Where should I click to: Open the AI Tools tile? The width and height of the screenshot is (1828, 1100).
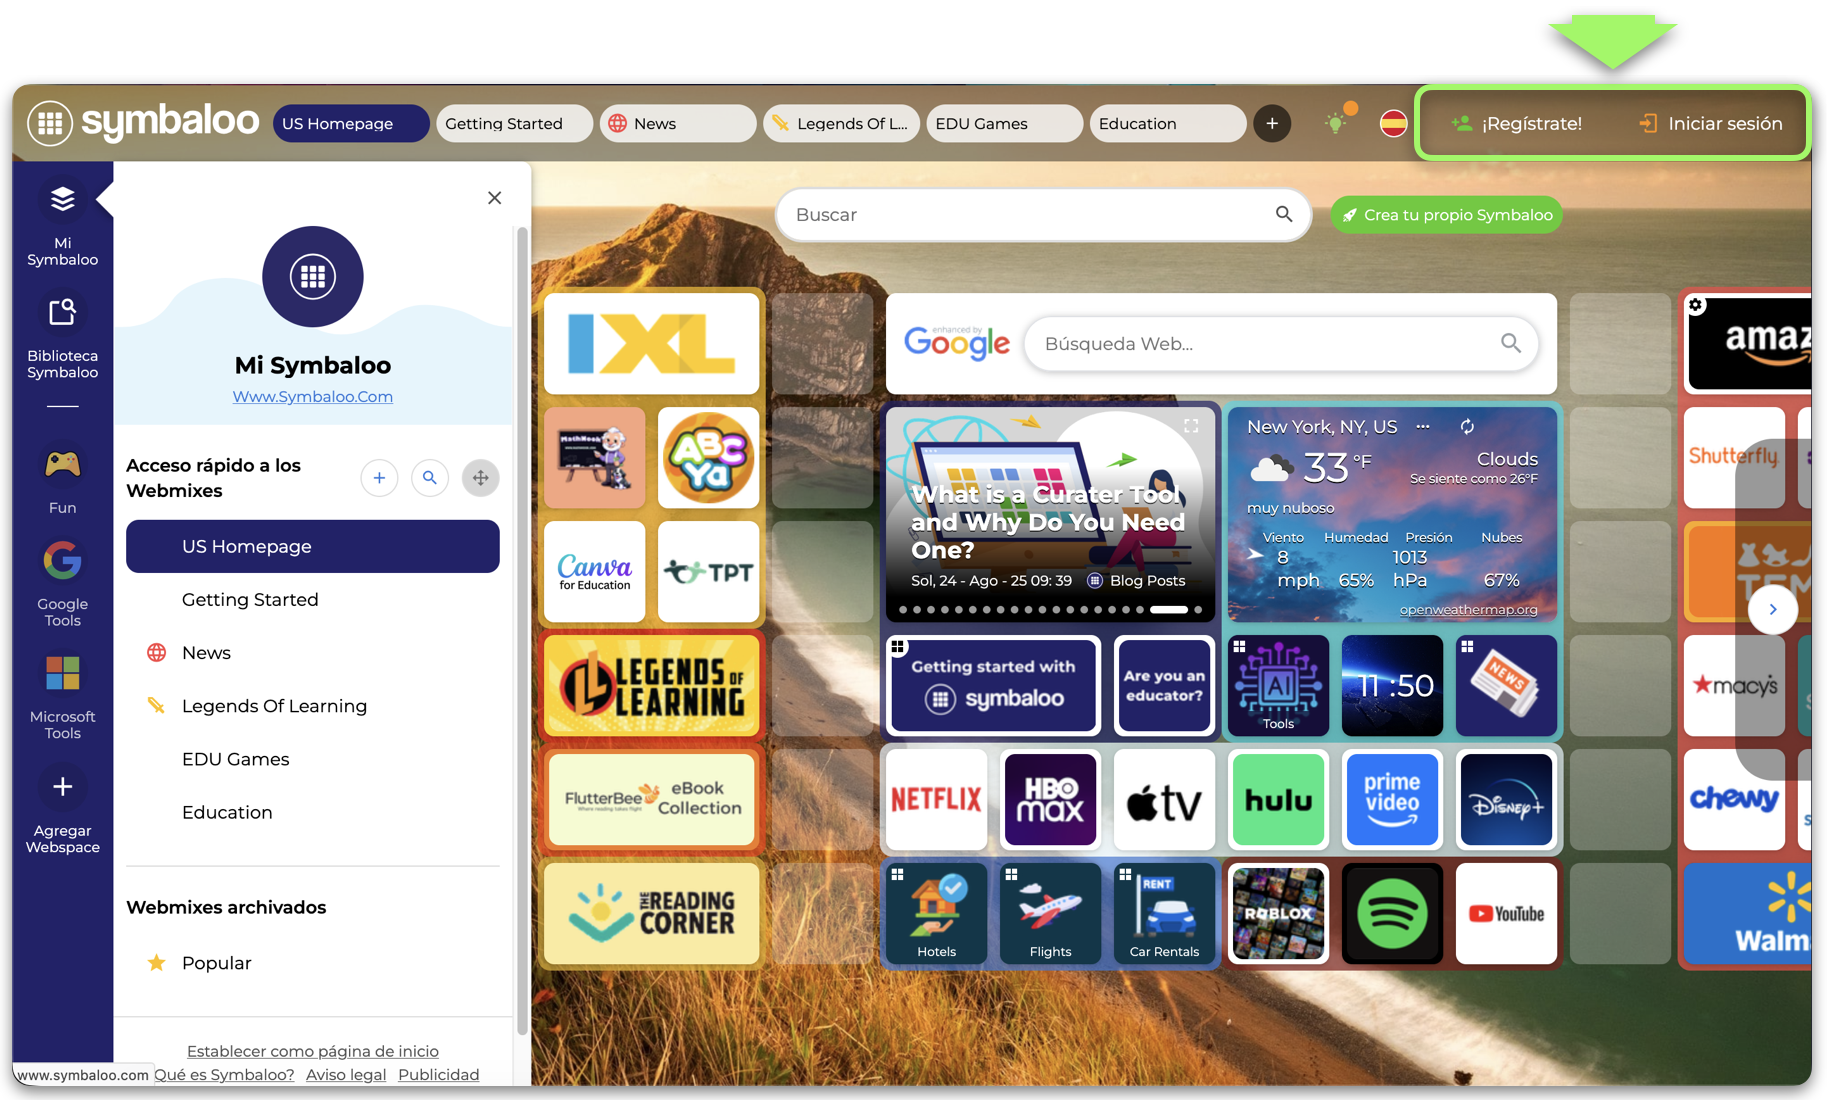[x=1279, y=686]
